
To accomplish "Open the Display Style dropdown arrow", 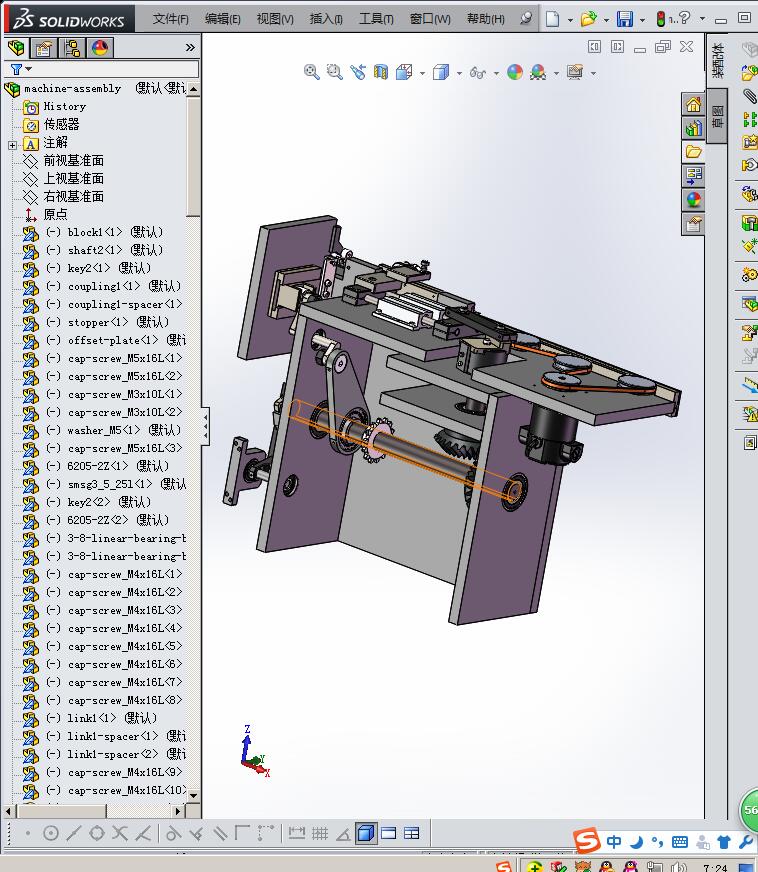I will (459, 73).
